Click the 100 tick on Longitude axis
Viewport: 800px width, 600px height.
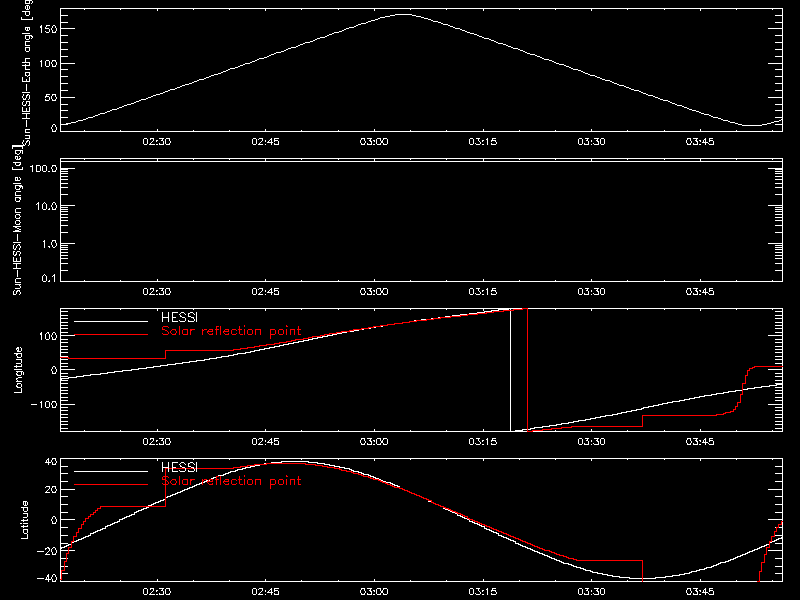(x=47, y=336)
